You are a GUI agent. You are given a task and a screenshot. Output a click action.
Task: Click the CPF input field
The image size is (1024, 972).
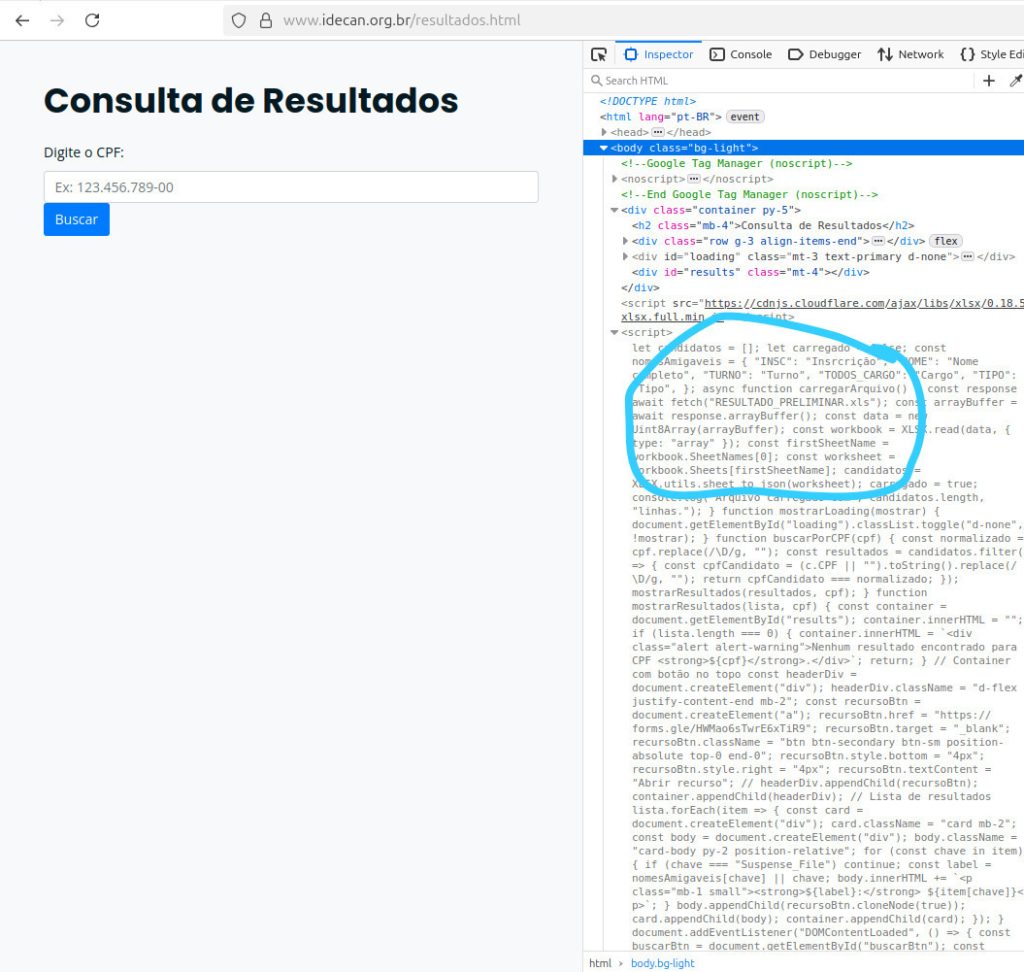click(x=291, y=187)
